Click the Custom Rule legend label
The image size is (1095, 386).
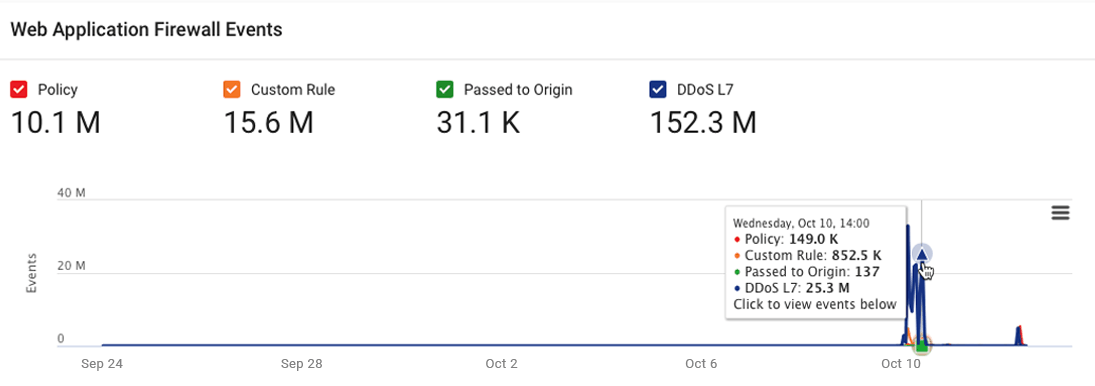293,89
